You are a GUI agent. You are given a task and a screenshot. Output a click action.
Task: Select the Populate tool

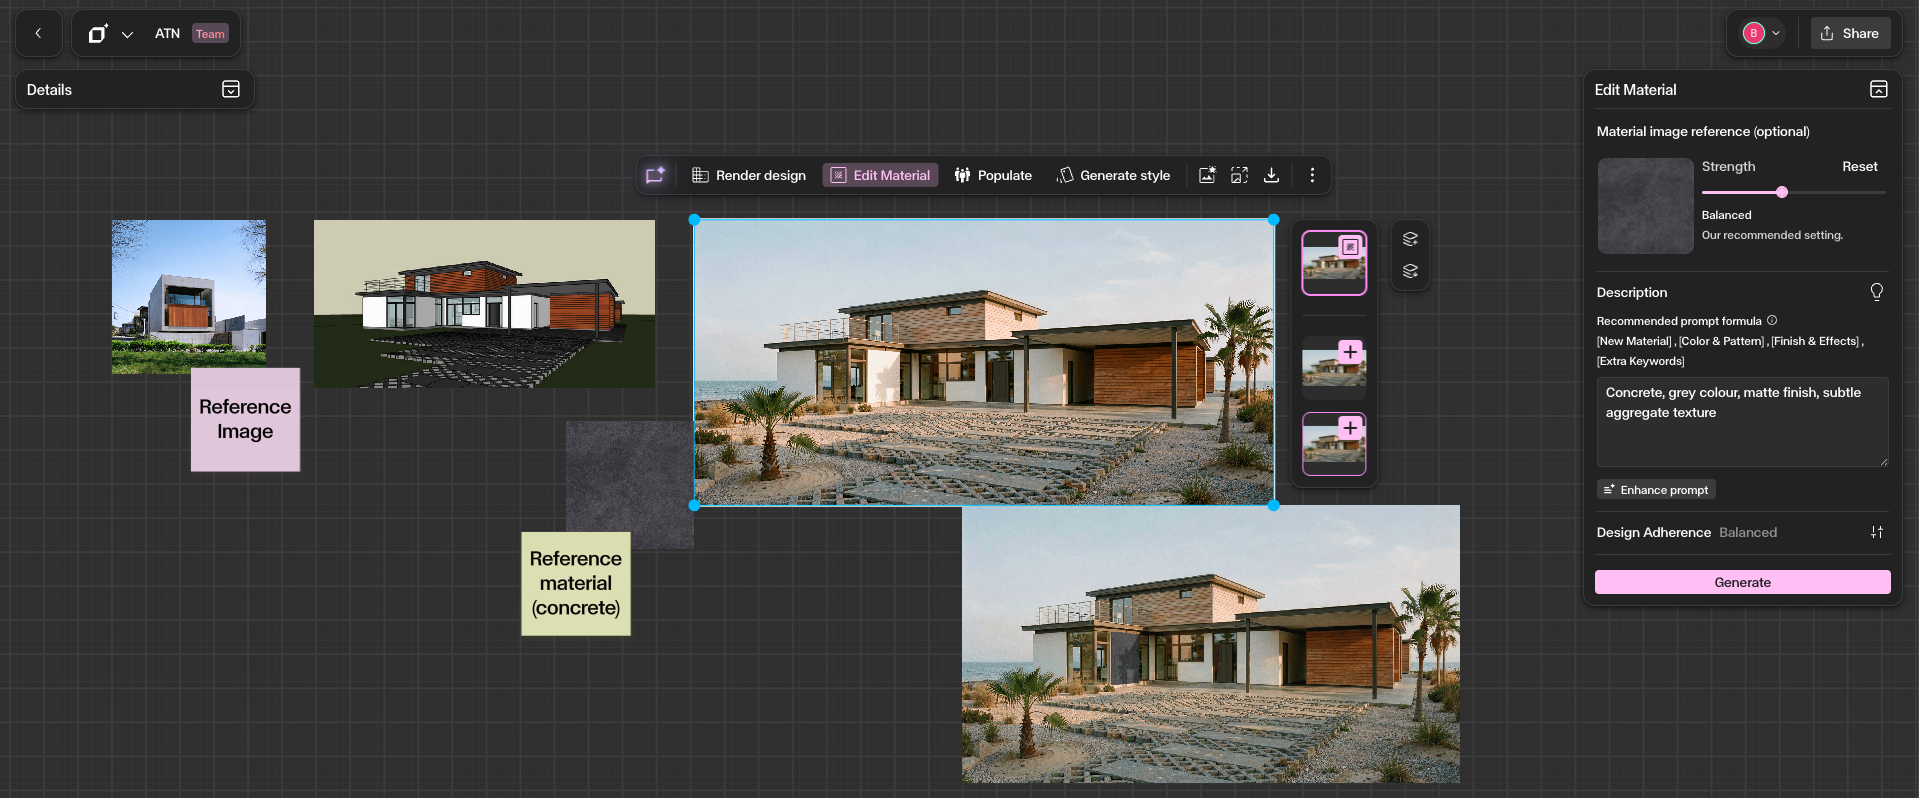click(x=993, y=175)
